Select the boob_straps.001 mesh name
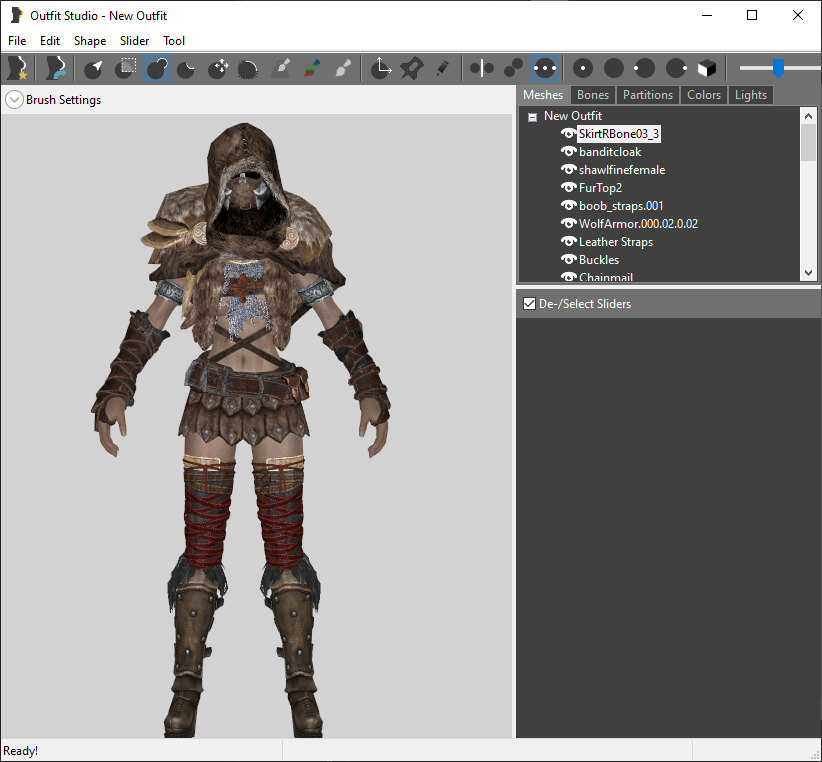Screen dimensions: 822x762 tap(621, 205)
